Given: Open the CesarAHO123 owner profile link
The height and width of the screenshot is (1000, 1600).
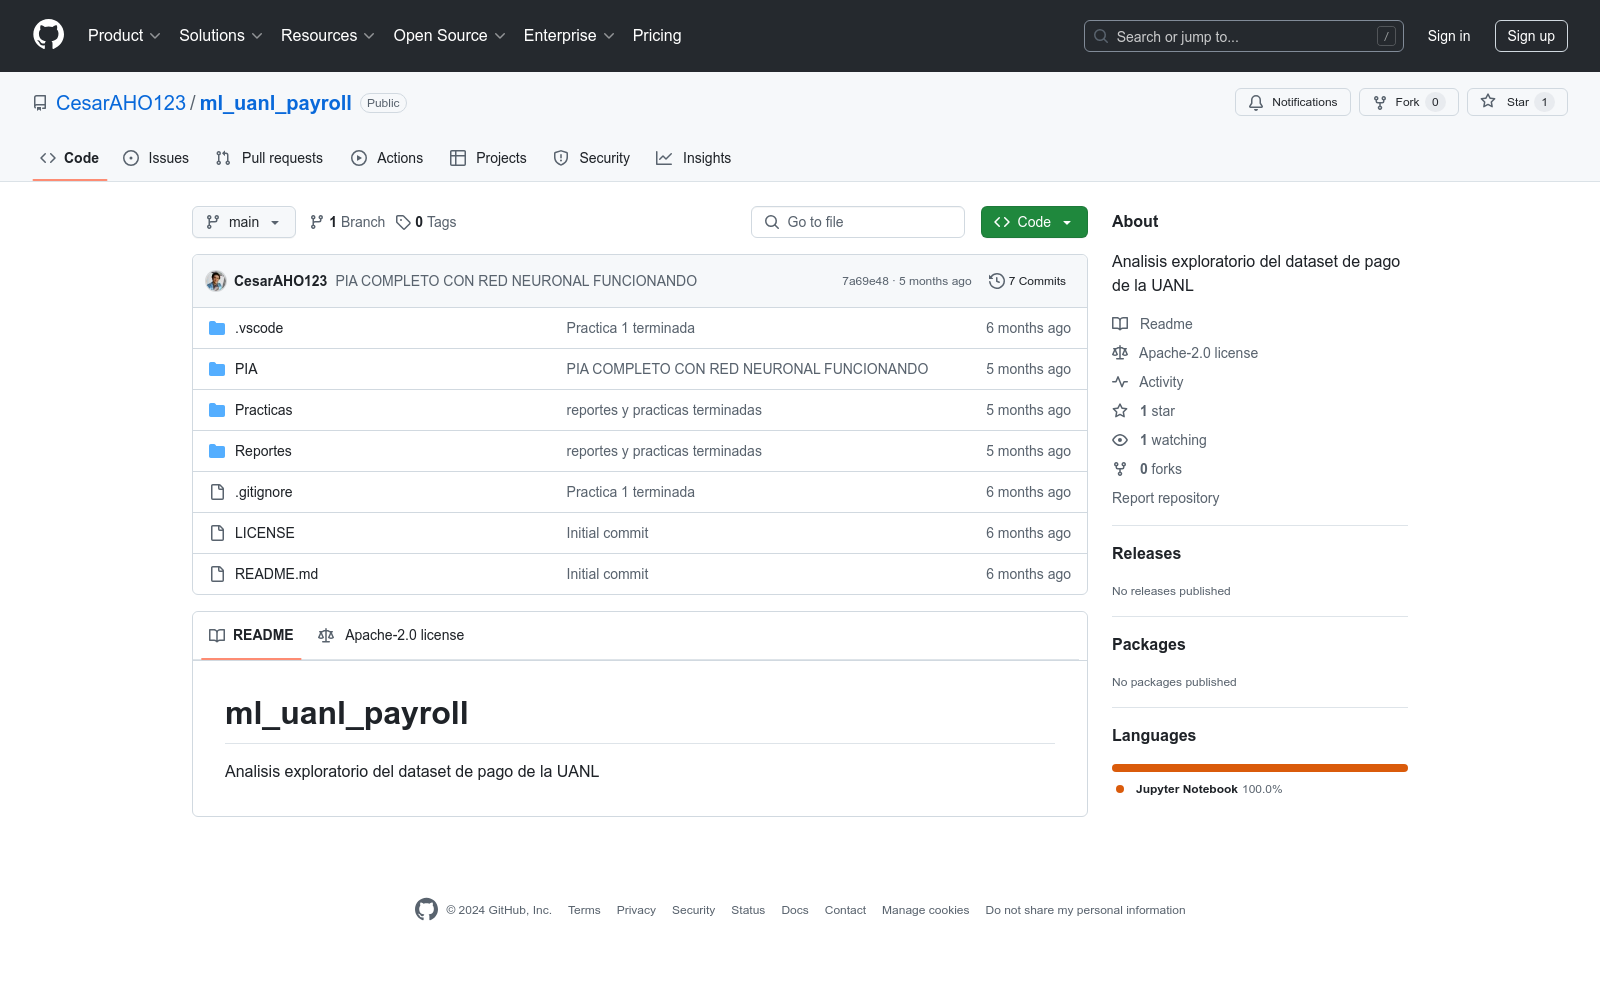Looking at the screenshot, I should (121, 103).
